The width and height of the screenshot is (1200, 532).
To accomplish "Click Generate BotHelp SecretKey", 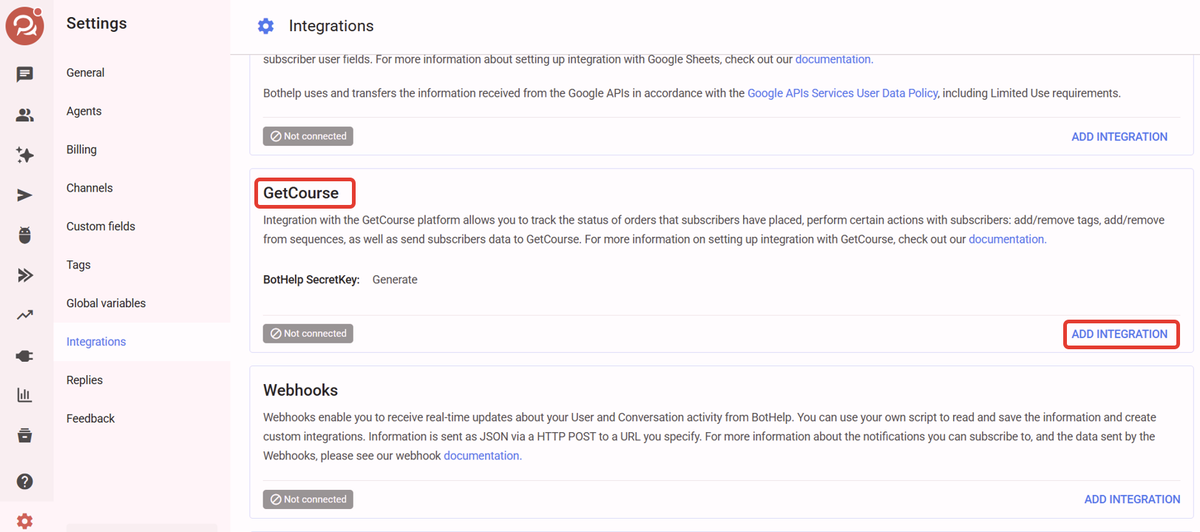I will coord(395,280).
